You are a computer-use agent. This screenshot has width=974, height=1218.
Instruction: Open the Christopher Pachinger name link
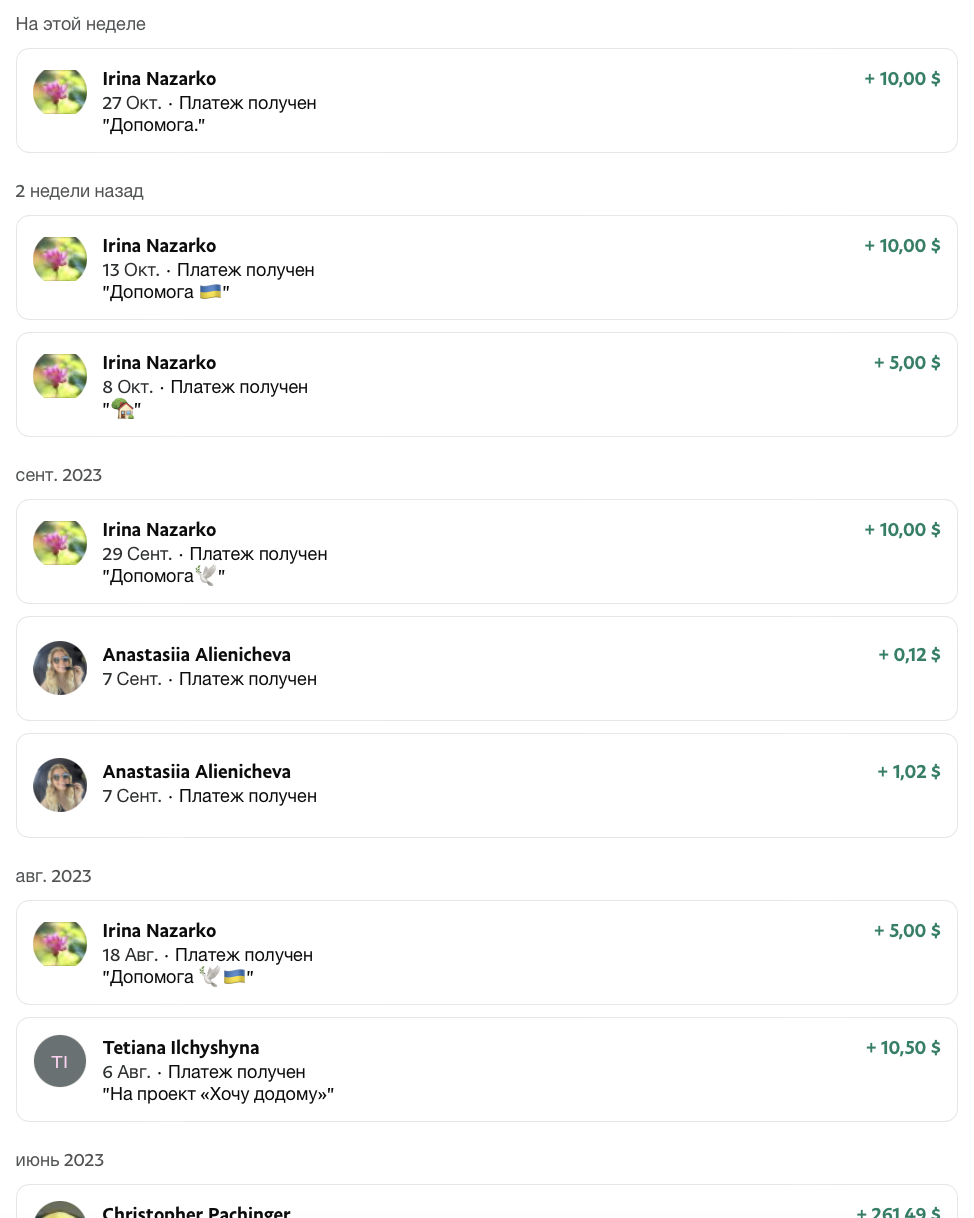tap(196, 1211)
